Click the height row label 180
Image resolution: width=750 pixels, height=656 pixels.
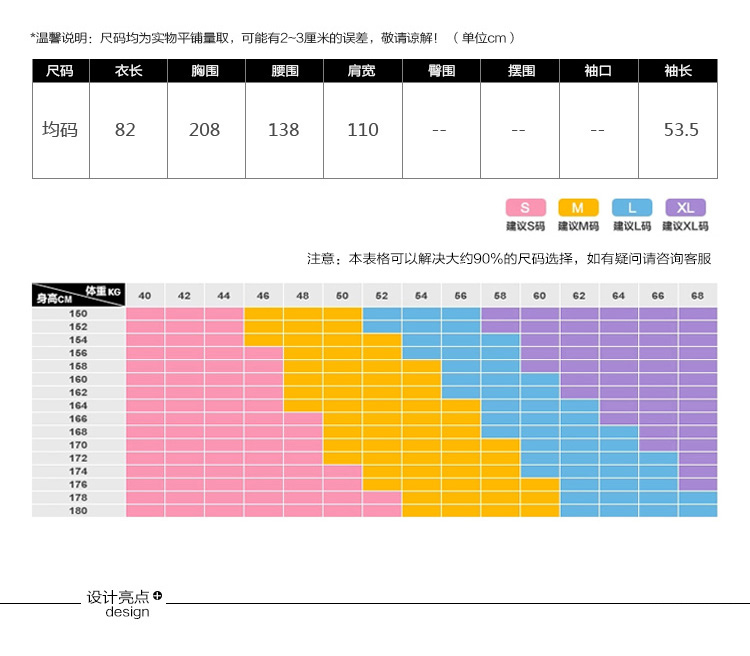coord(78,511)
